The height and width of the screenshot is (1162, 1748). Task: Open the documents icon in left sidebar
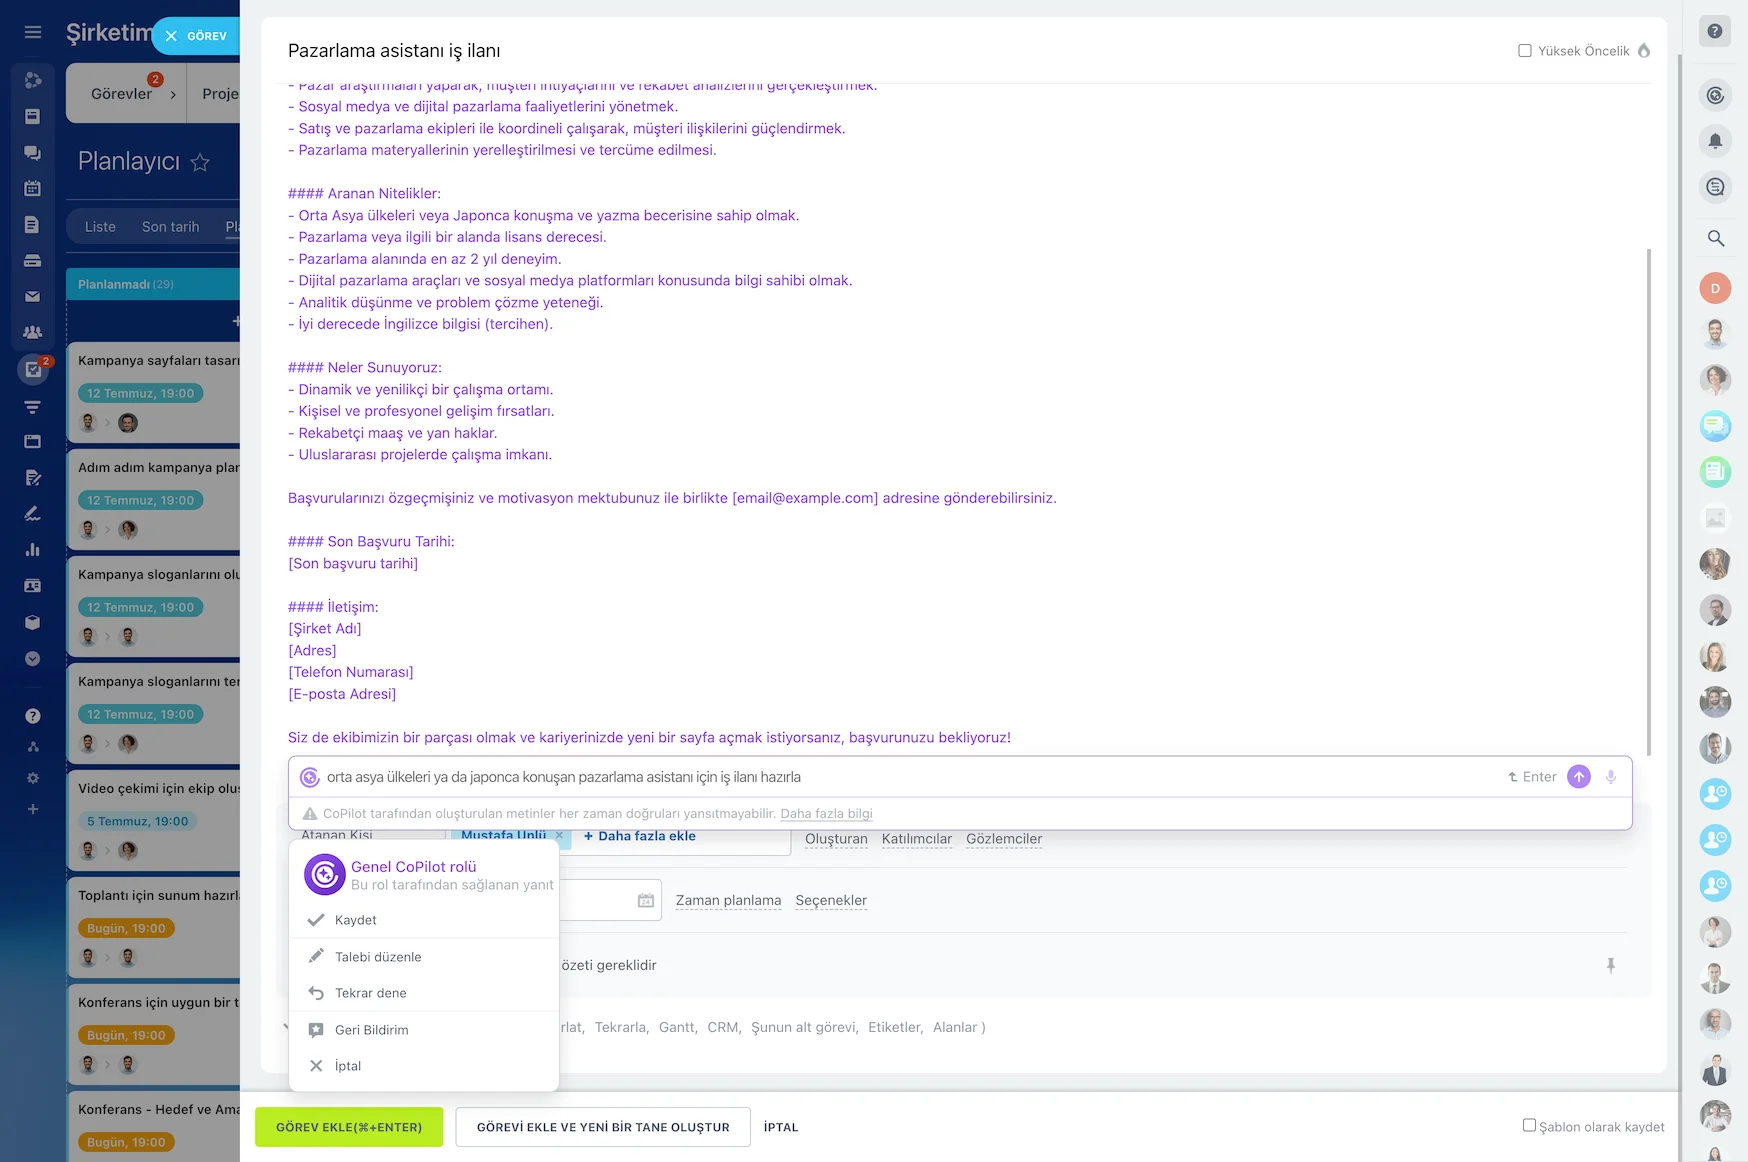[33, 224]
